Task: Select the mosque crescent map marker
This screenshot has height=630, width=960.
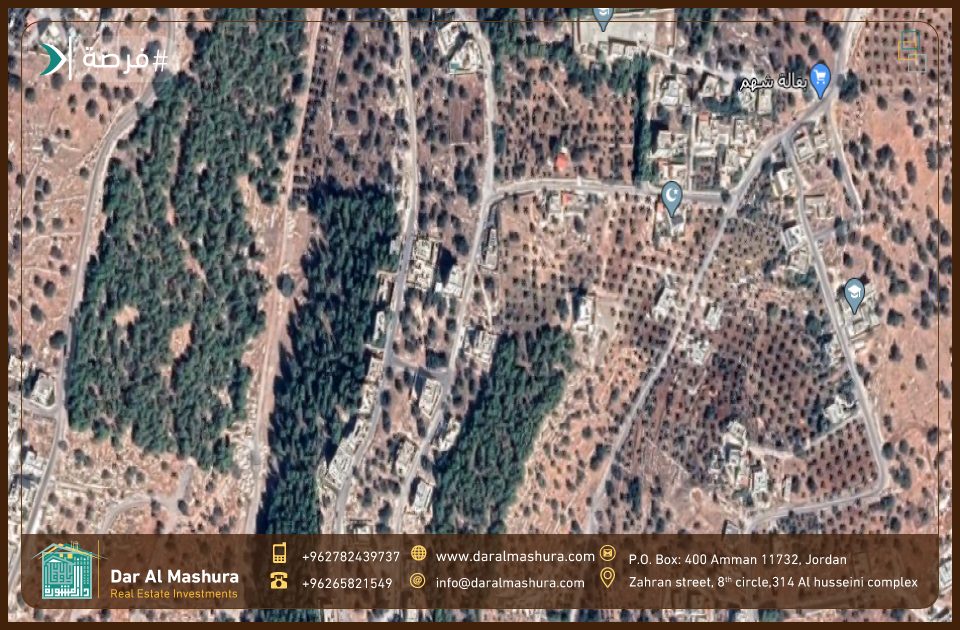Action: point(672,196)
